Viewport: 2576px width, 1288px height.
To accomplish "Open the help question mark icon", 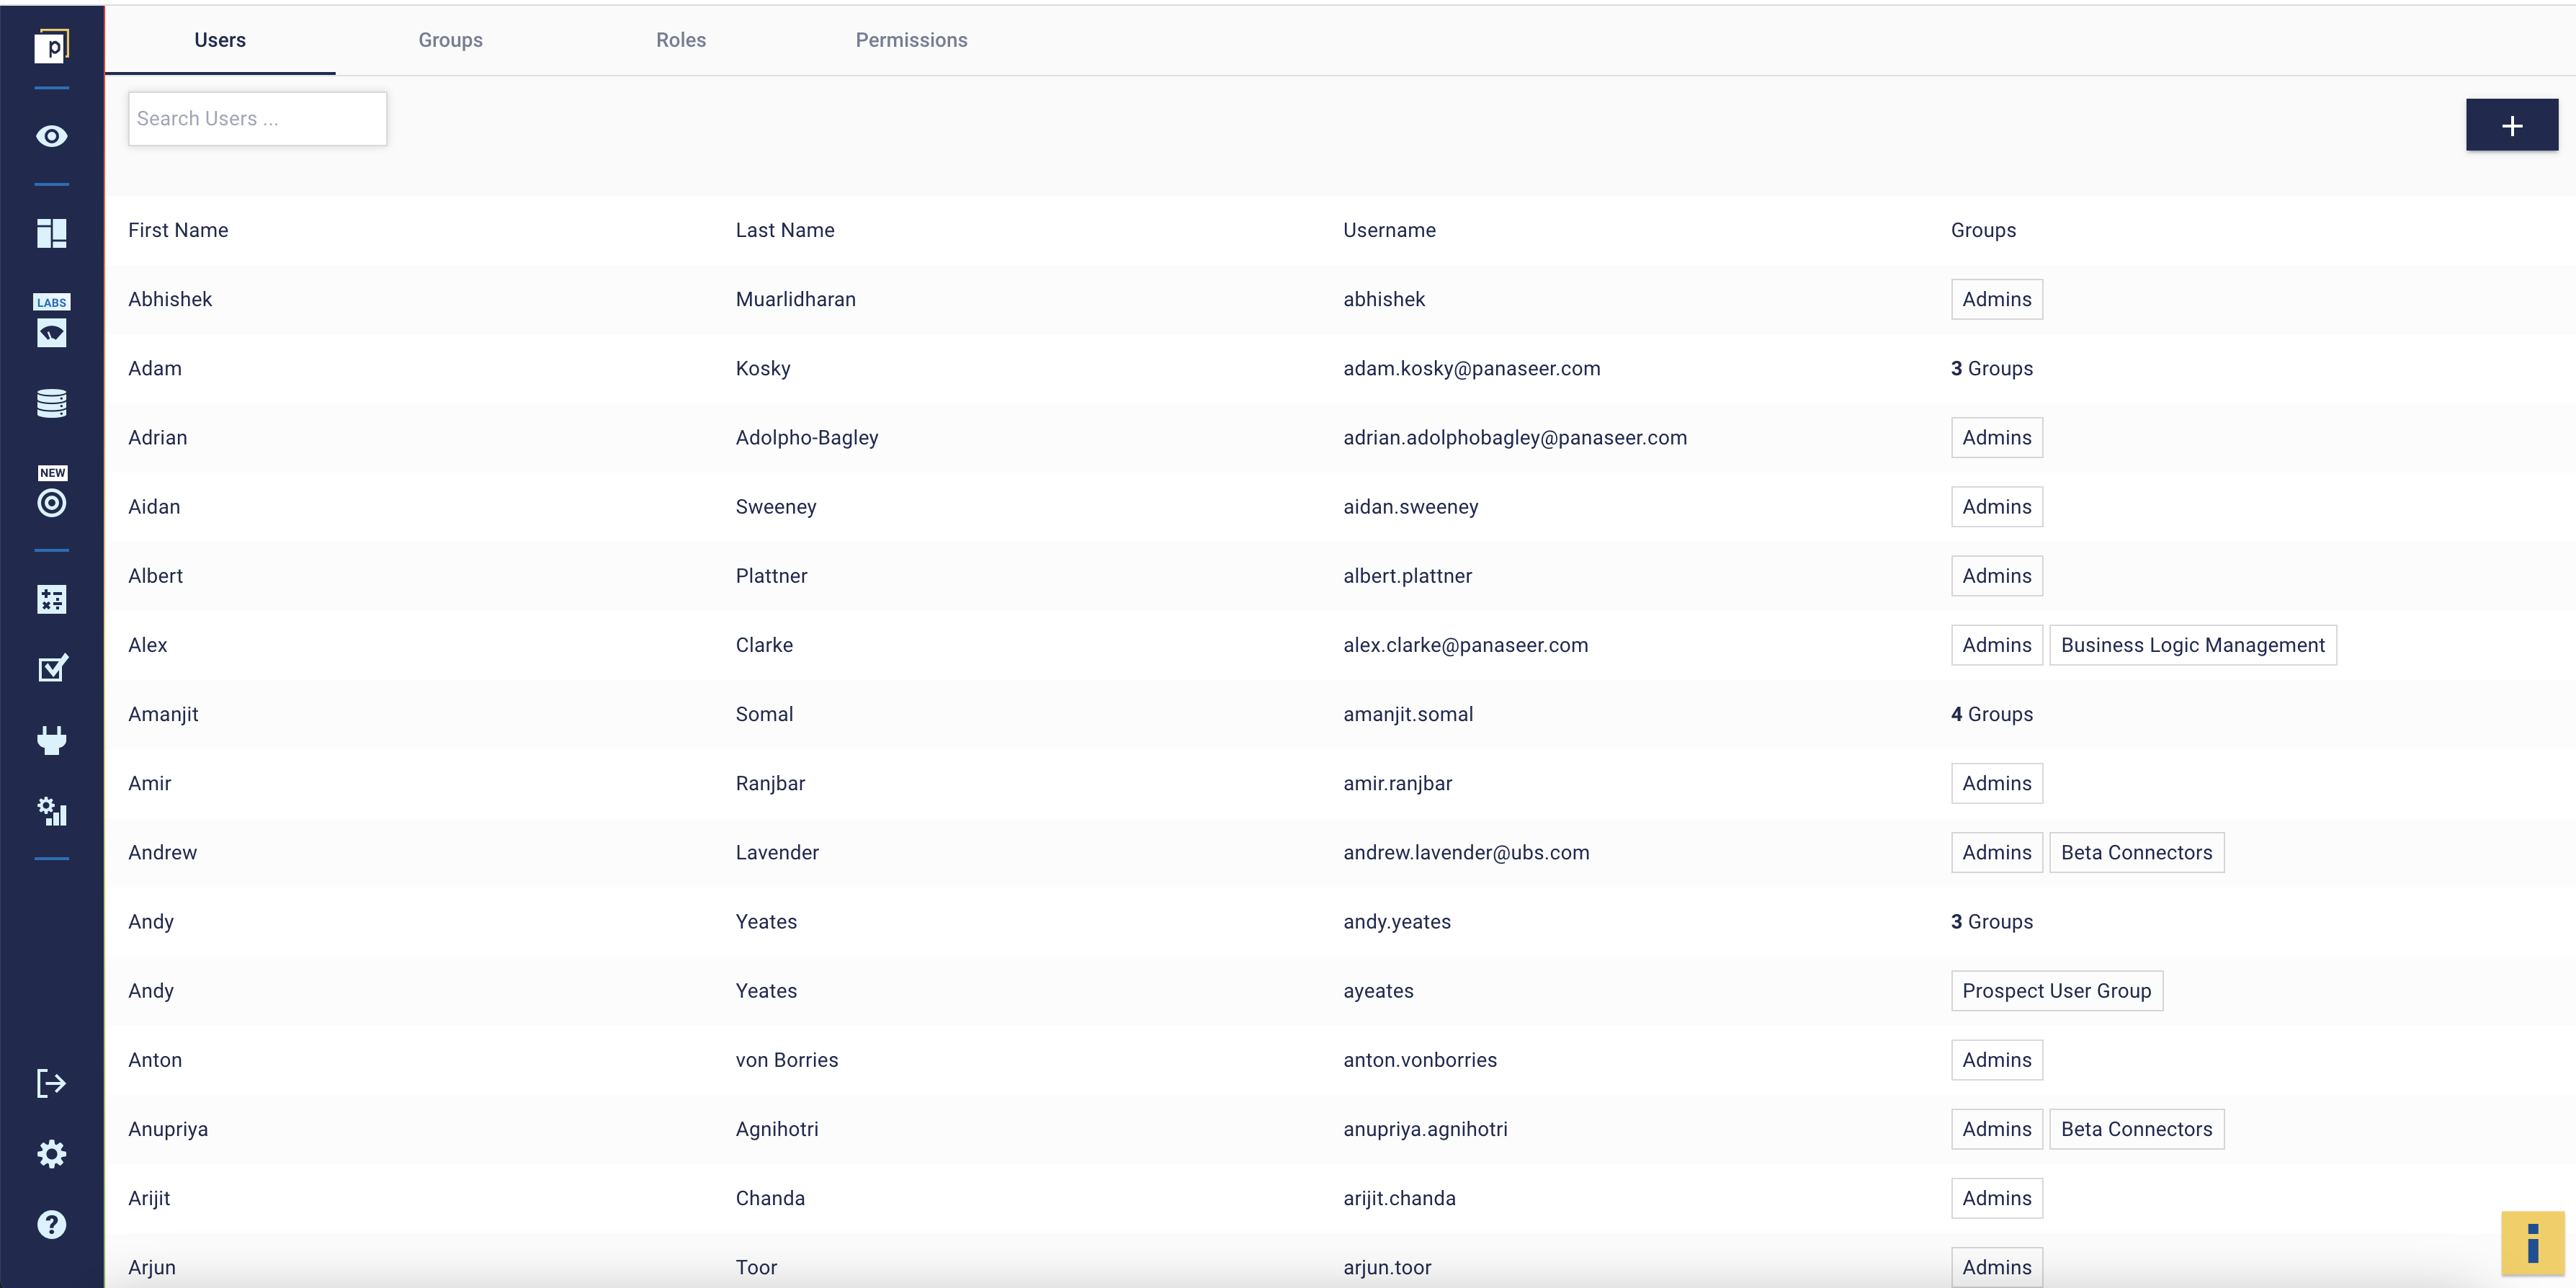I will 52,1225.
